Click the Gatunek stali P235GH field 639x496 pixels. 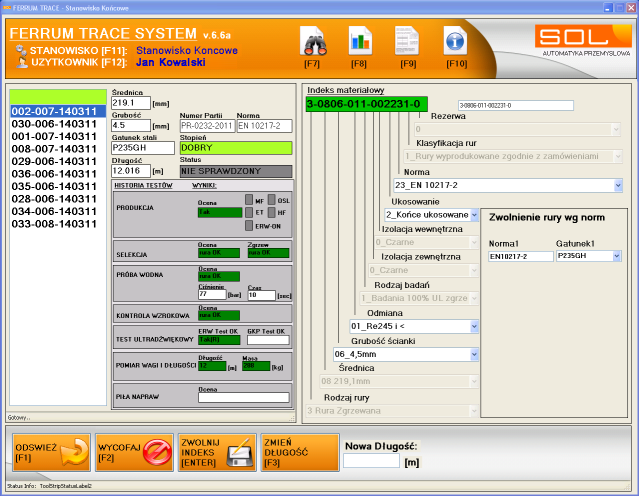(x=143, y=148)
